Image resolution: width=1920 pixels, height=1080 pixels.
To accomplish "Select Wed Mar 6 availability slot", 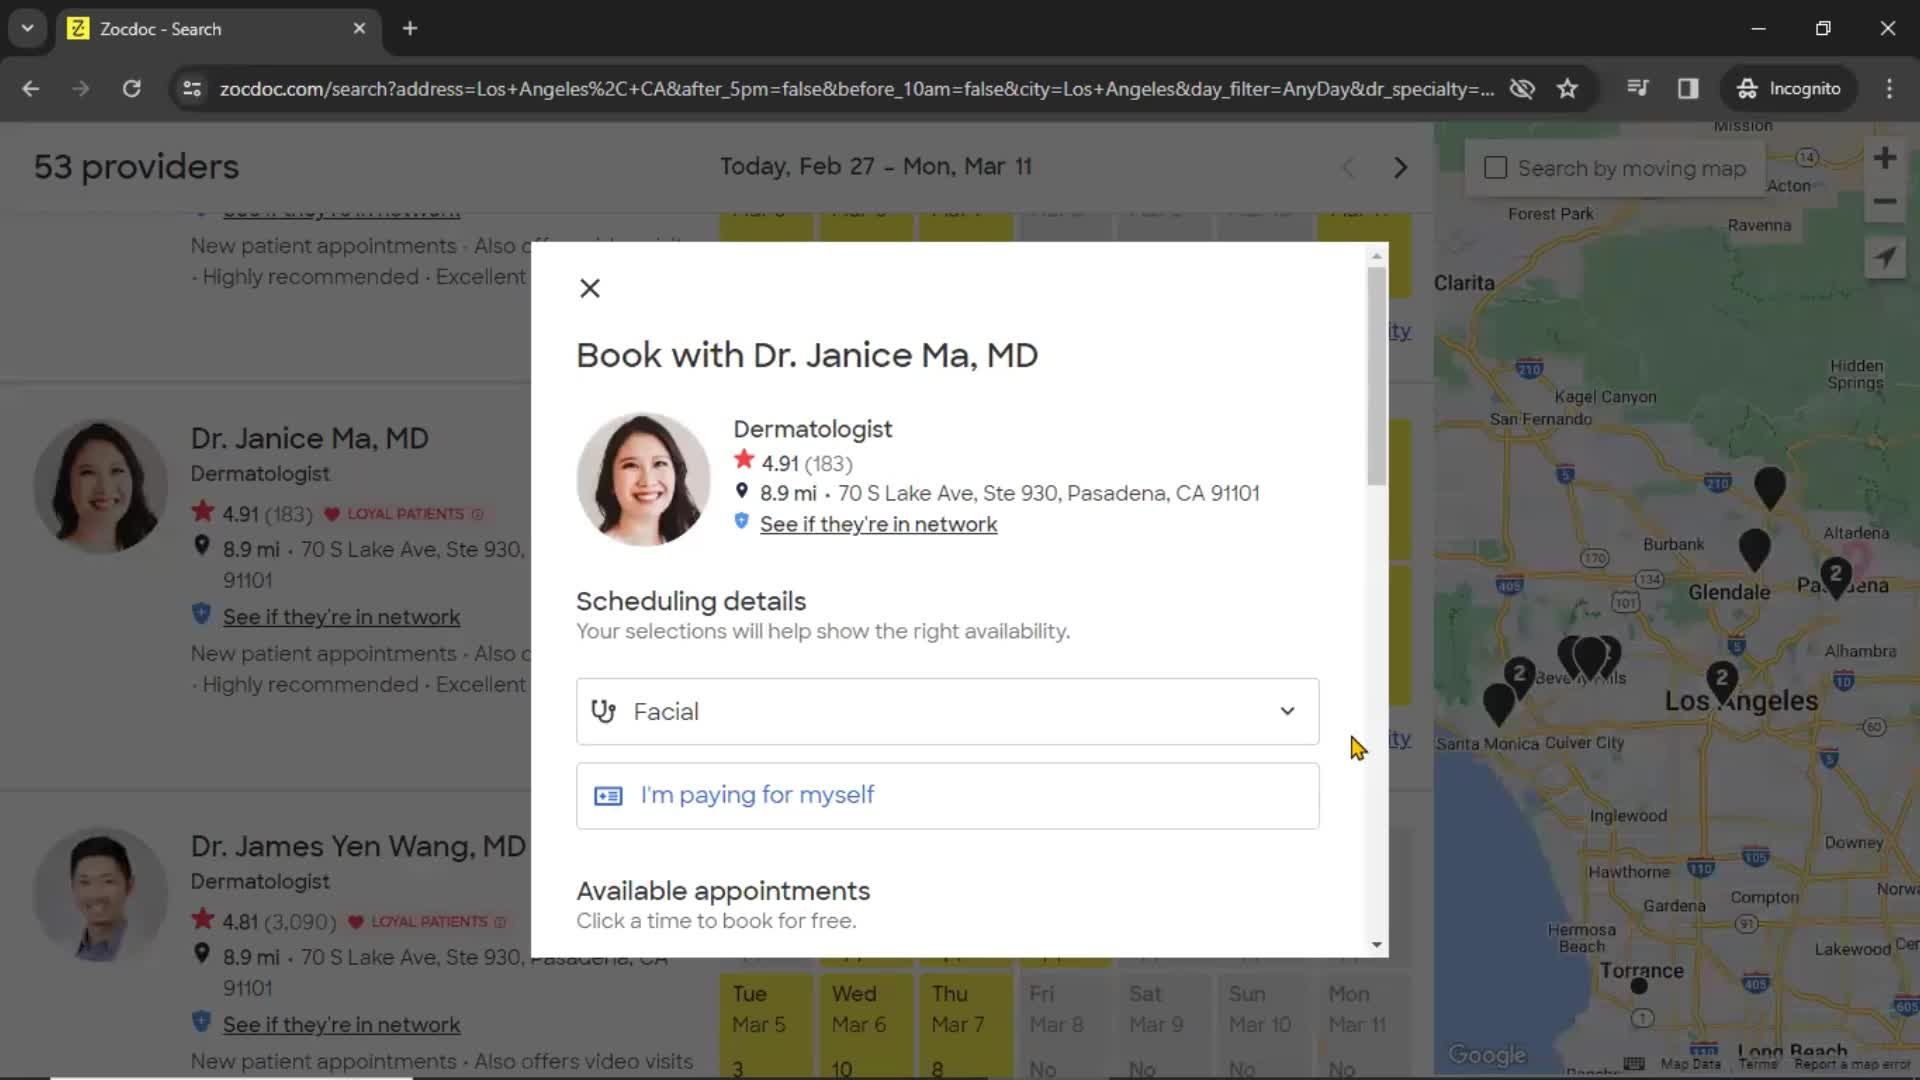I will [866, 1027].
